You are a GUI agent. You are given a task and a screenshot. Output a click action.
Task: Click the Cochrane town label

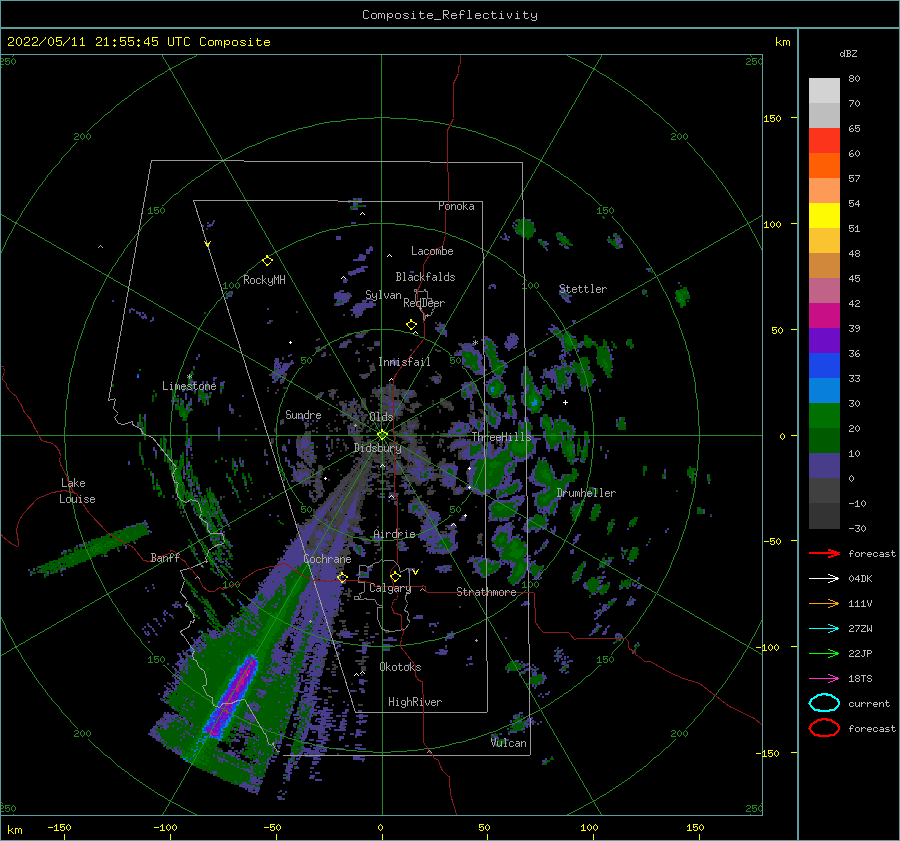[x=327, y=559]
